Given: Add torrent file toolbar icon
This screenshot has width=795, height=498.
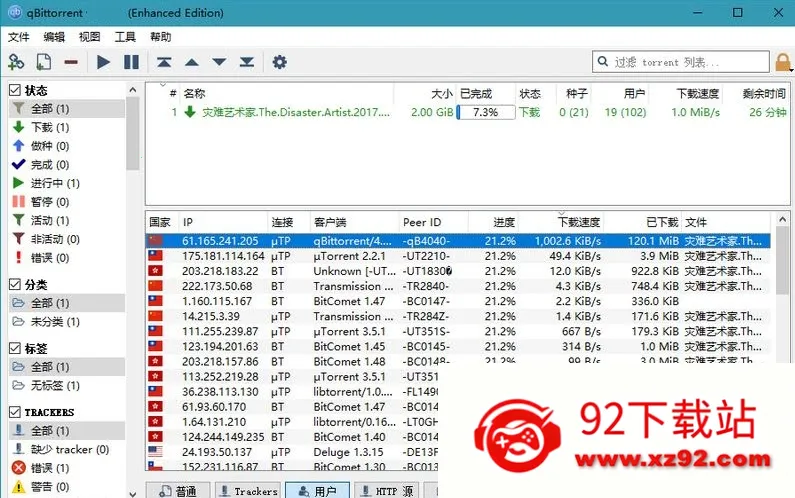Looking at the screenshot, I should point(44,62).
